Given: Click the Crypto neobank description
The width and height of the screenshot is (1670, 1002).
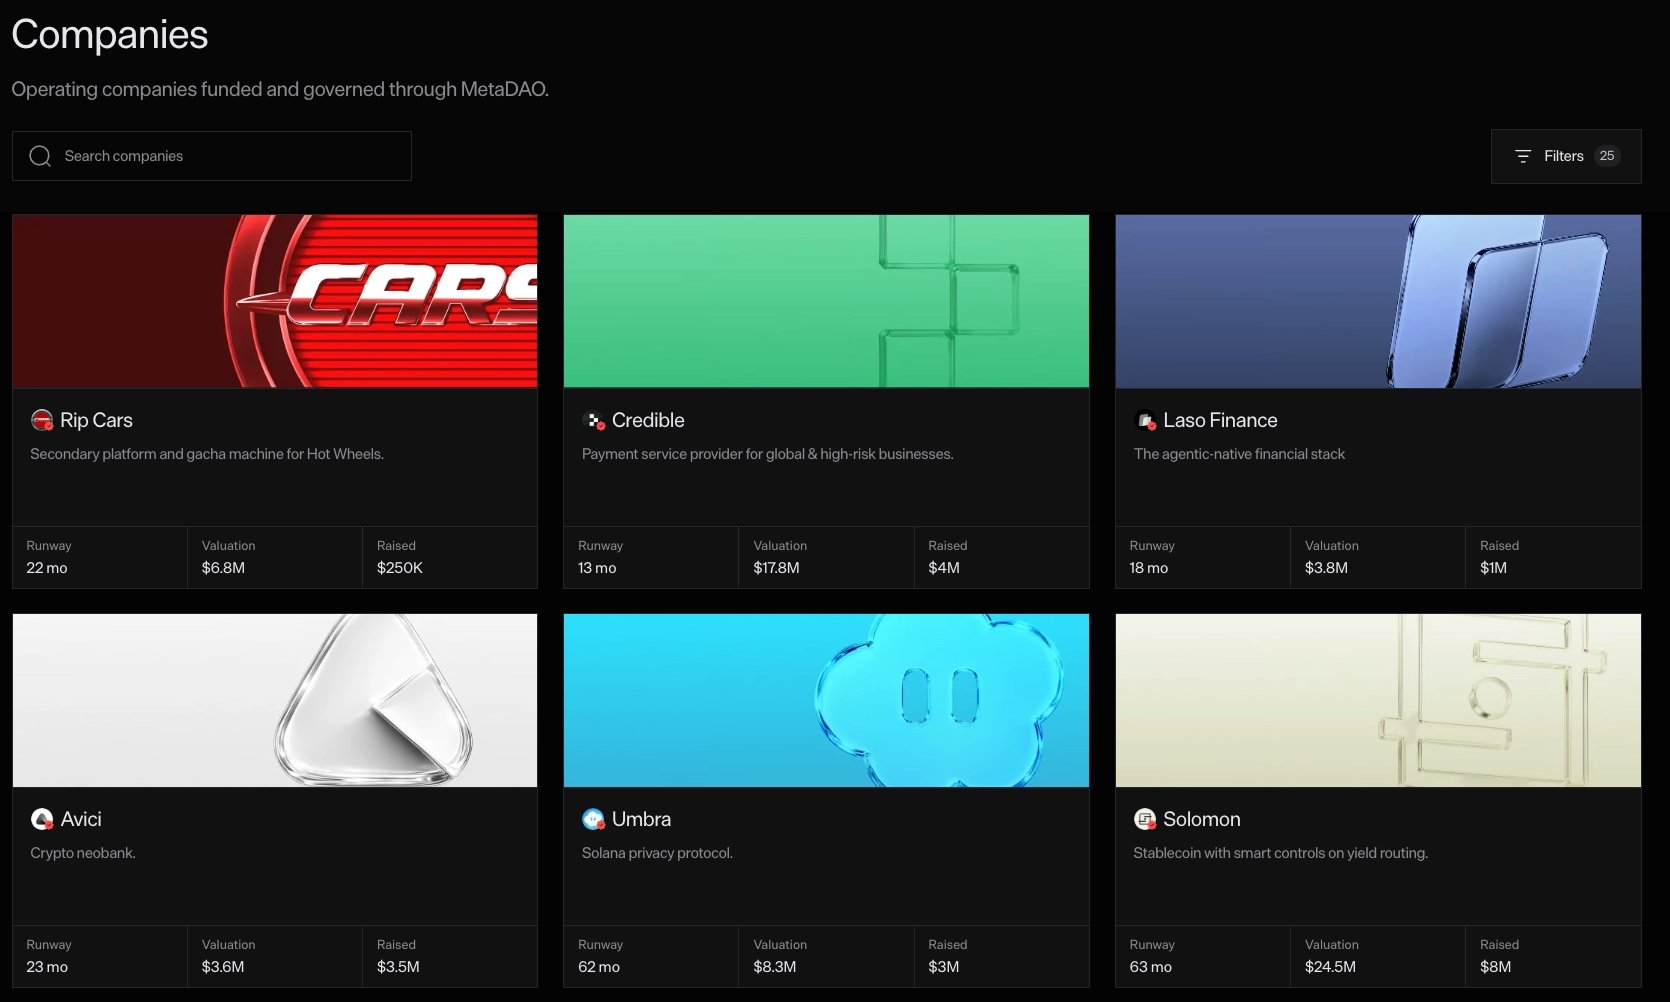Looking at the screenshot, I should pos(83,853).
